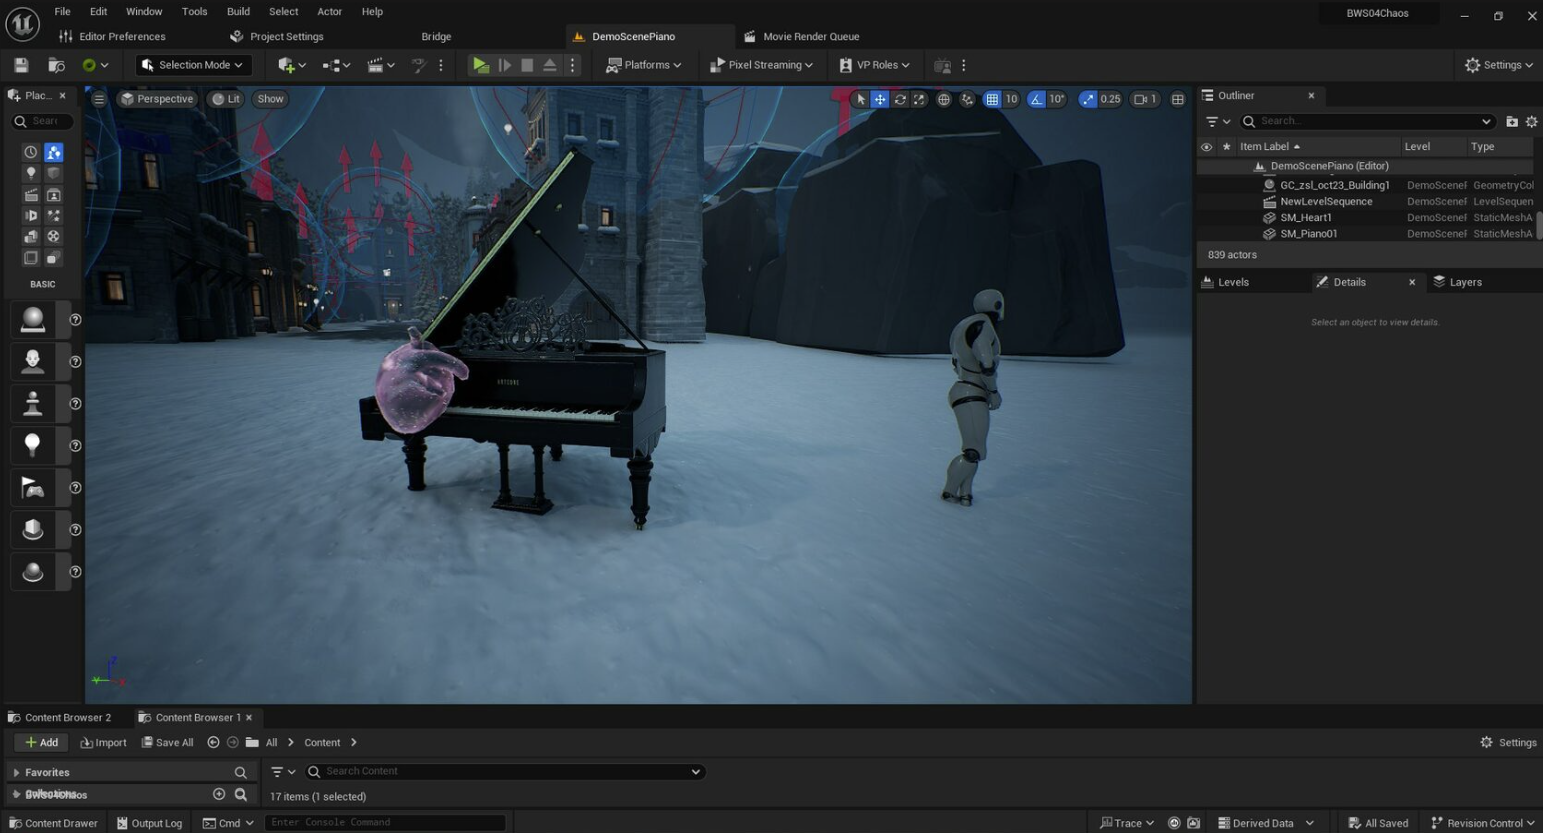Click the camera speed control in viewport

[x=1145, y=99]
